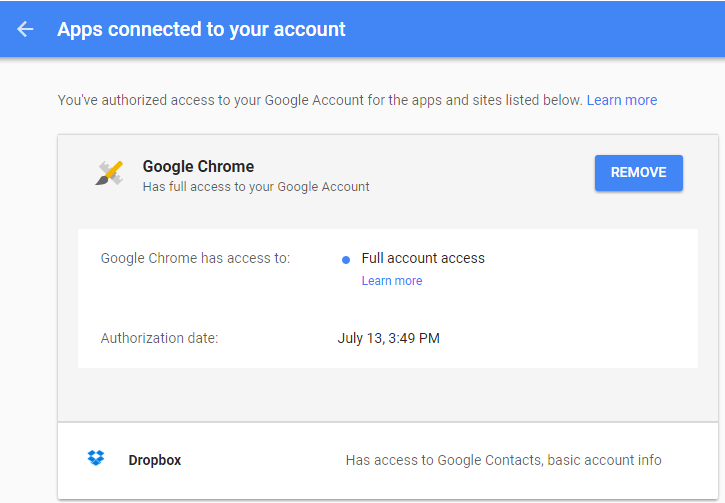
Task: Click the blue header bar
Action: [x=362, y=29]
